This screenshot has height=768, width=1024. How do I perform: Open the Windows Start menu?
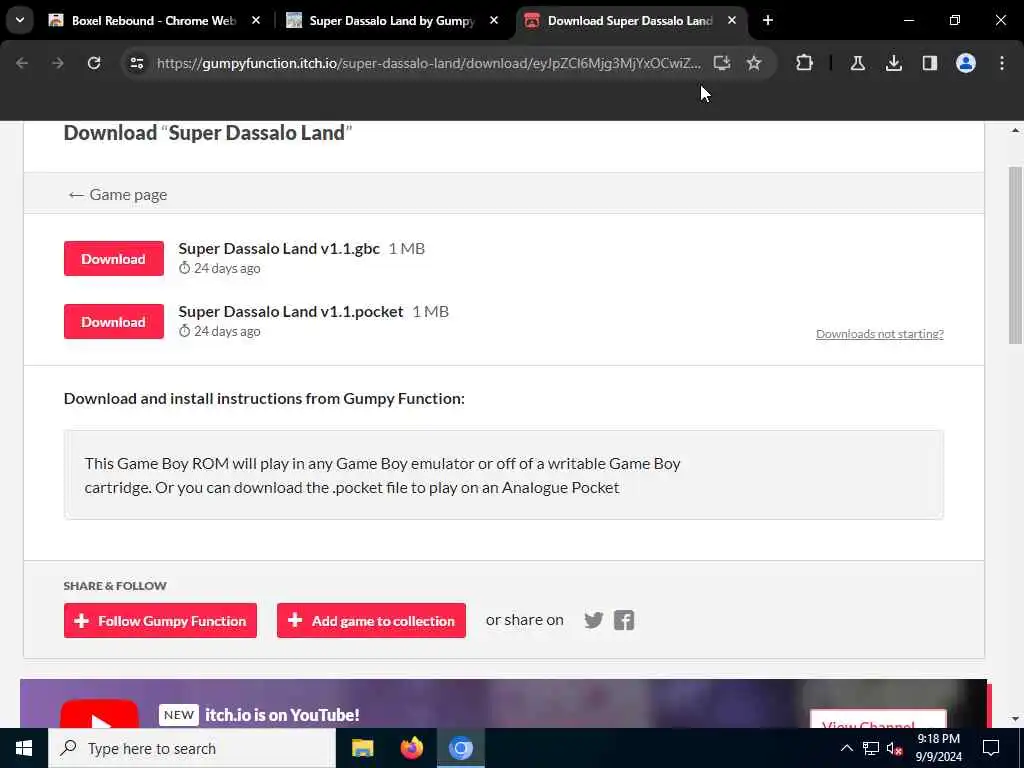point(24,748)
